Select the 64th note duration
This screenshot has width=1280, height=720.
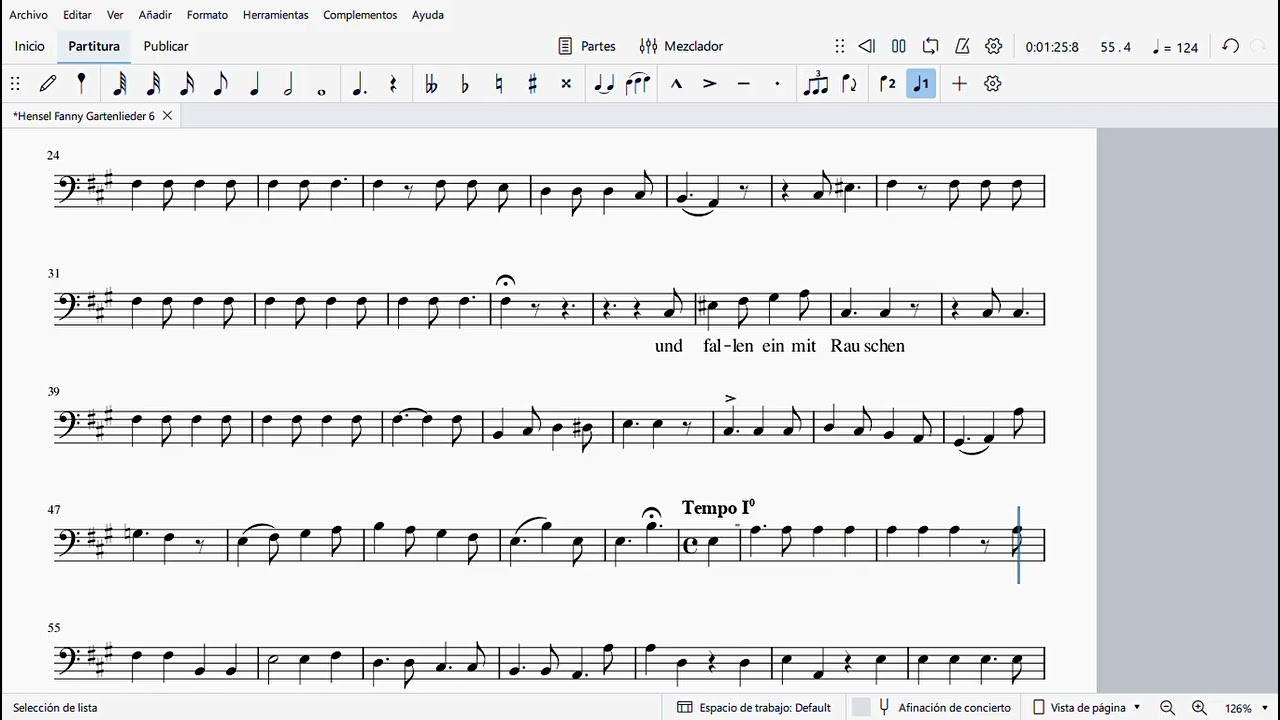point(119,84)
